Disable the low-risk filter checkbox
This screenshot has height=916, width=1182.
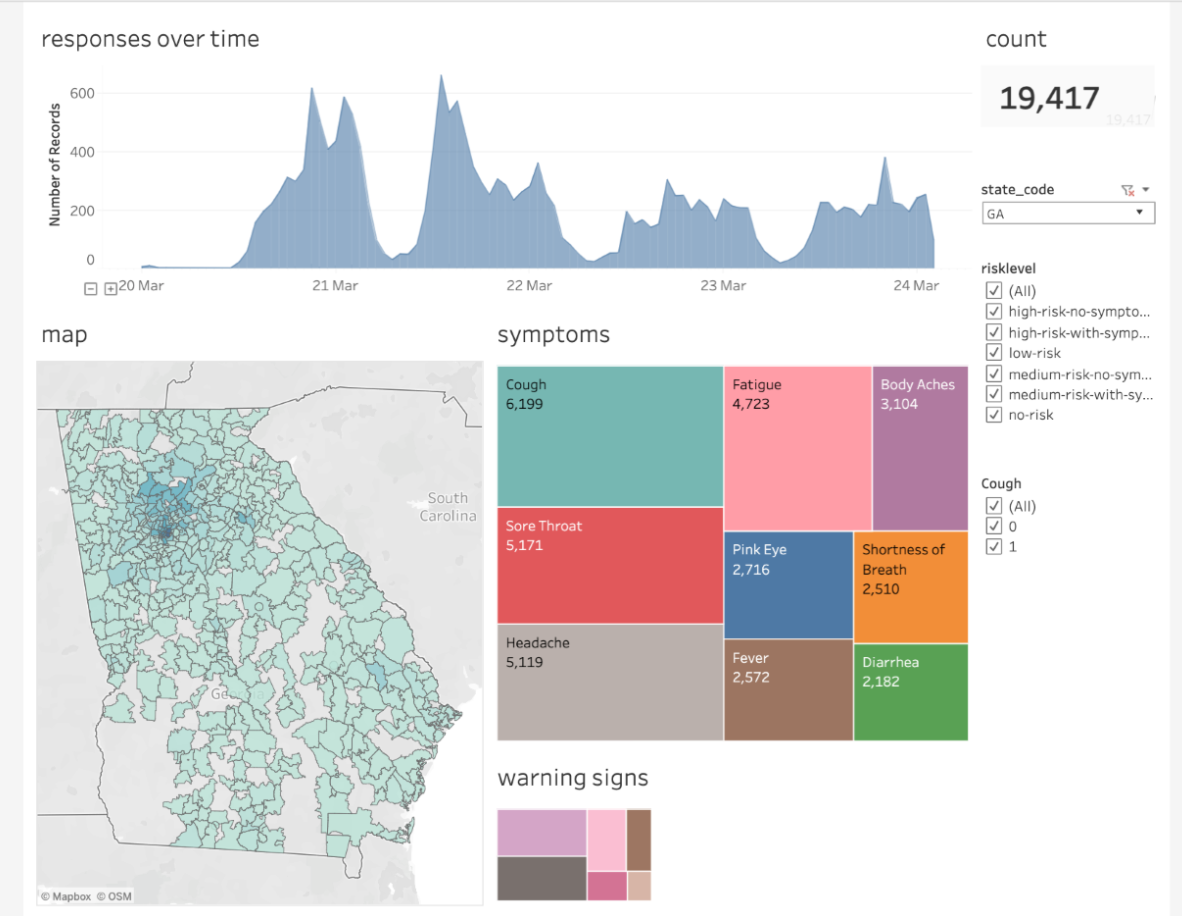click(x=993, y=352)
